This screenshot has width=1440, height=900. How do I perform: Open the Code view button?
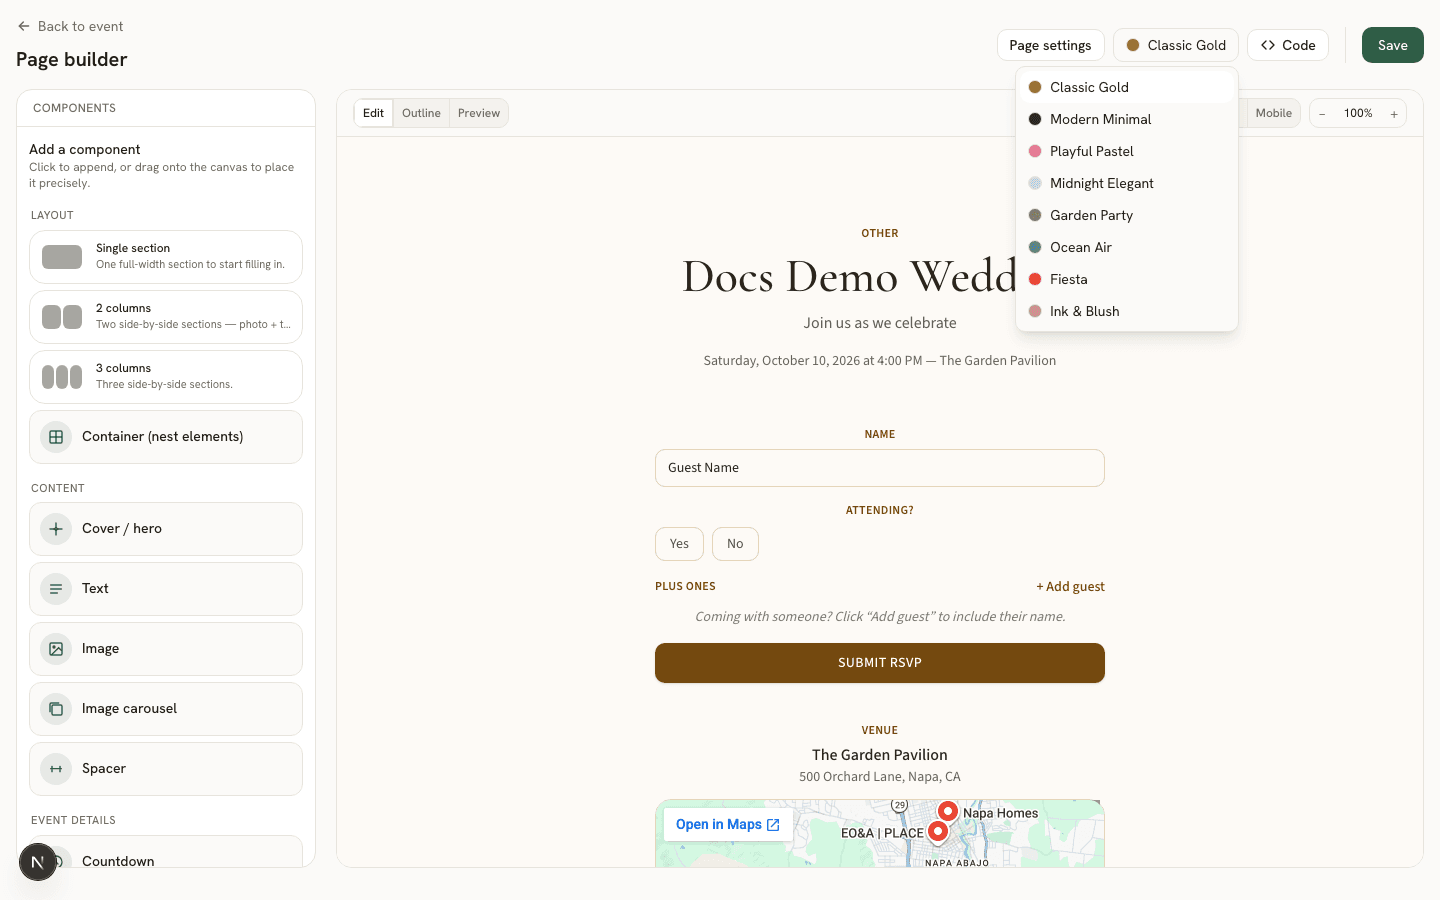tap(1288, 45)
